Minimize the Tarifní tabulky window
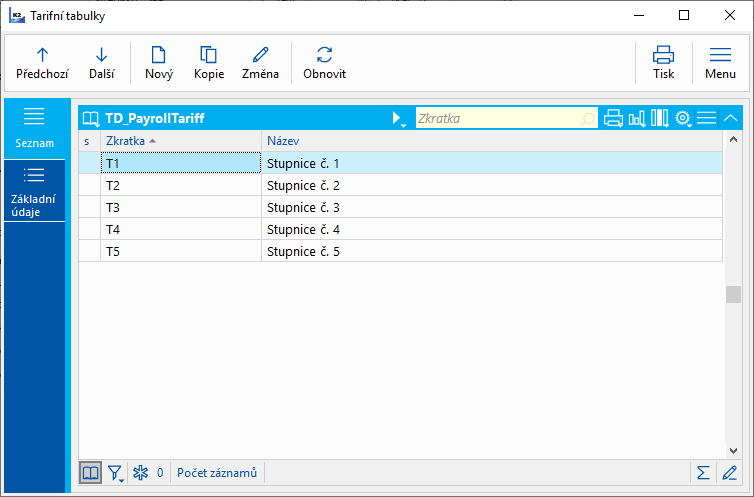Viewport: 754px width, 497px height. [639, 15]
